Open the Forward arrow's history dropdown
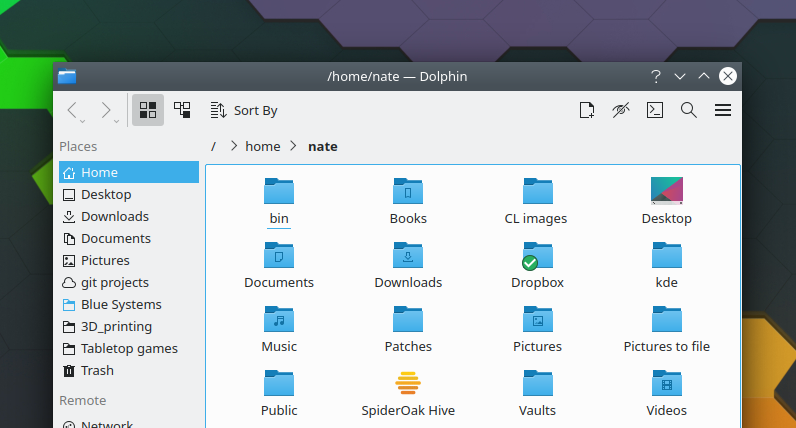796x428 pixels. pyautogui.click(x=116, y=121)
